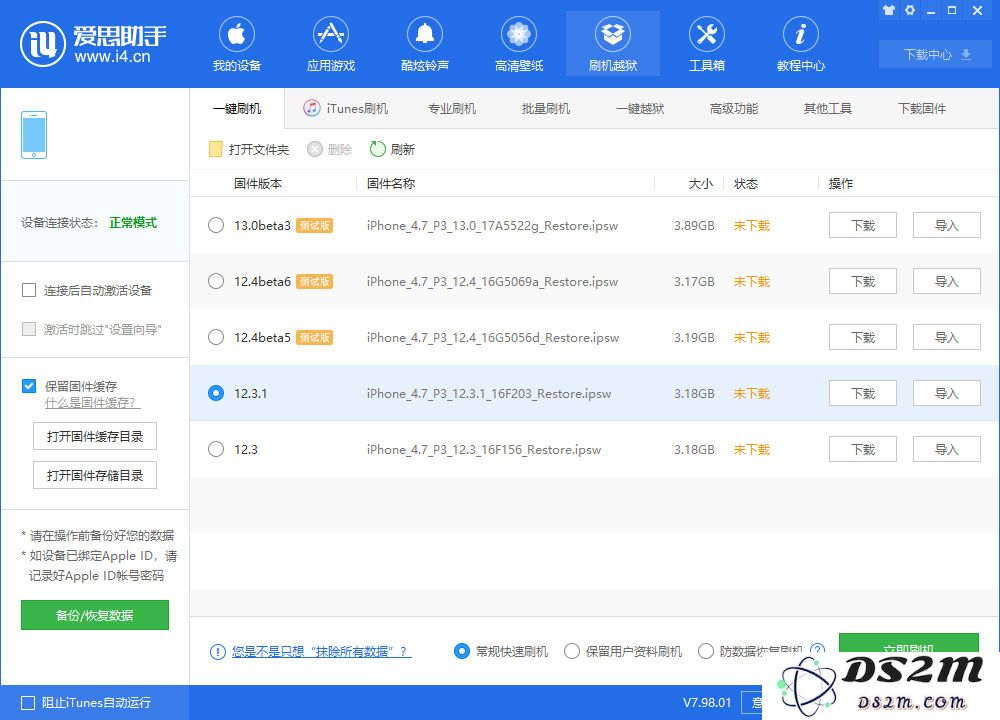Screen dimensions: 1000x720
Task: Select firmware 12.3 radio button
Action: coord(216,450)
